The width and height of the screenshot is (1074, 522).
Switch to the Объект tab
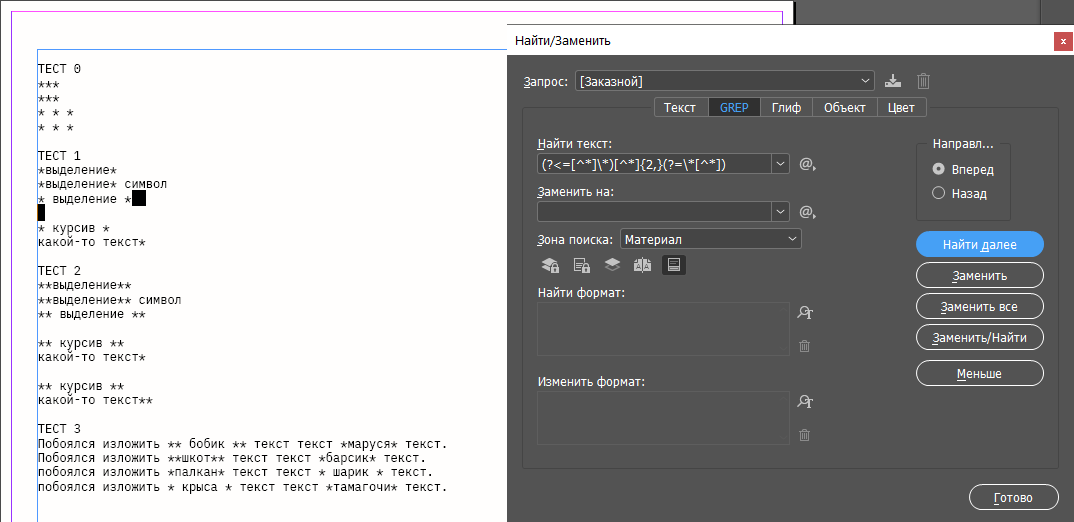pyautogui.click(x=844, y=108)
